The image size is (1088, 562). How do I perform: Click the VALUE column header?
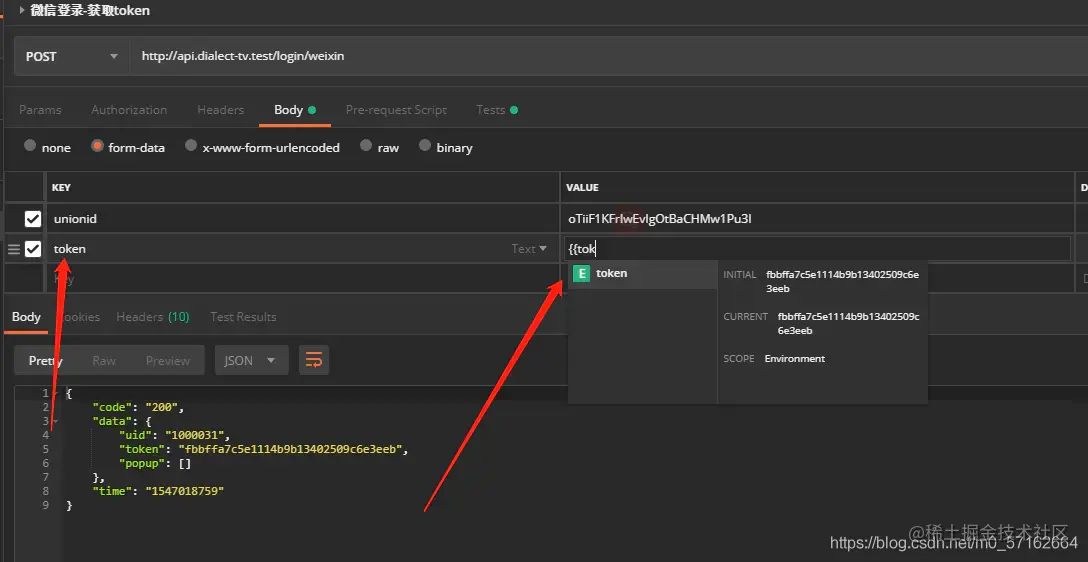pos(582,187)
